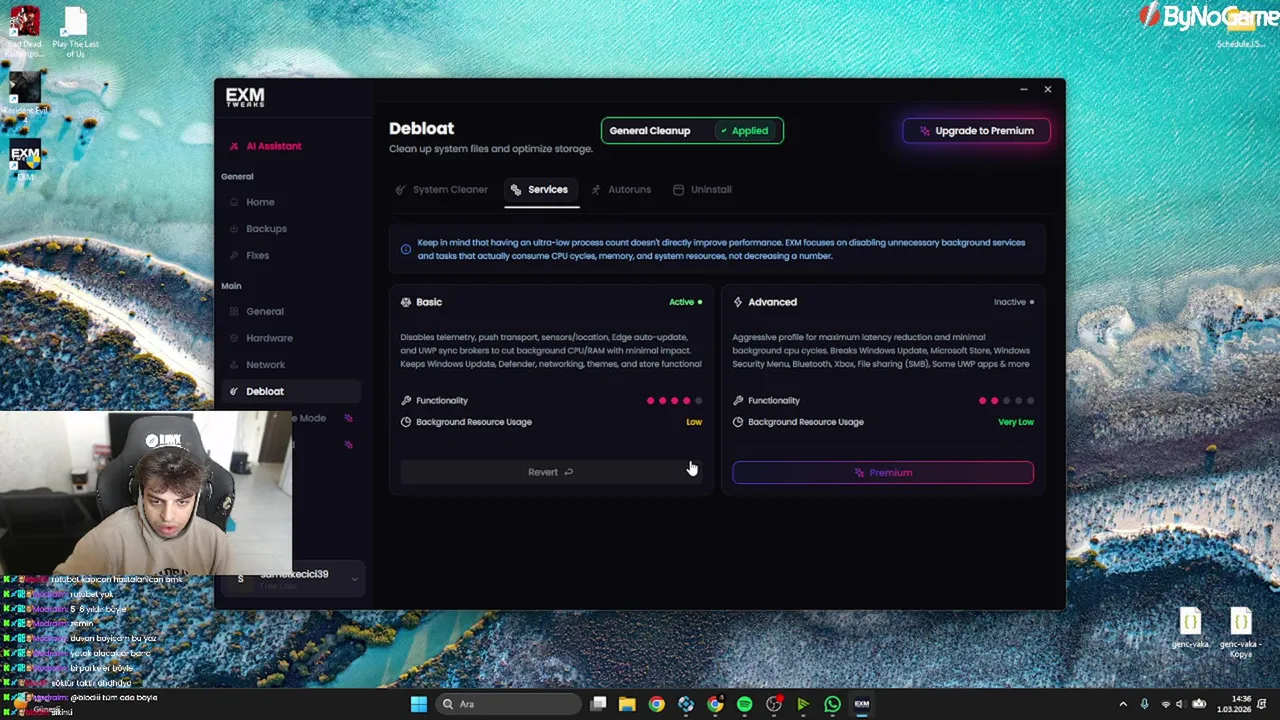The height and width of the screenshot is (720, 1280).
Task: Click the Basic Functionality rating dots
Action: [x=674, y=401]
